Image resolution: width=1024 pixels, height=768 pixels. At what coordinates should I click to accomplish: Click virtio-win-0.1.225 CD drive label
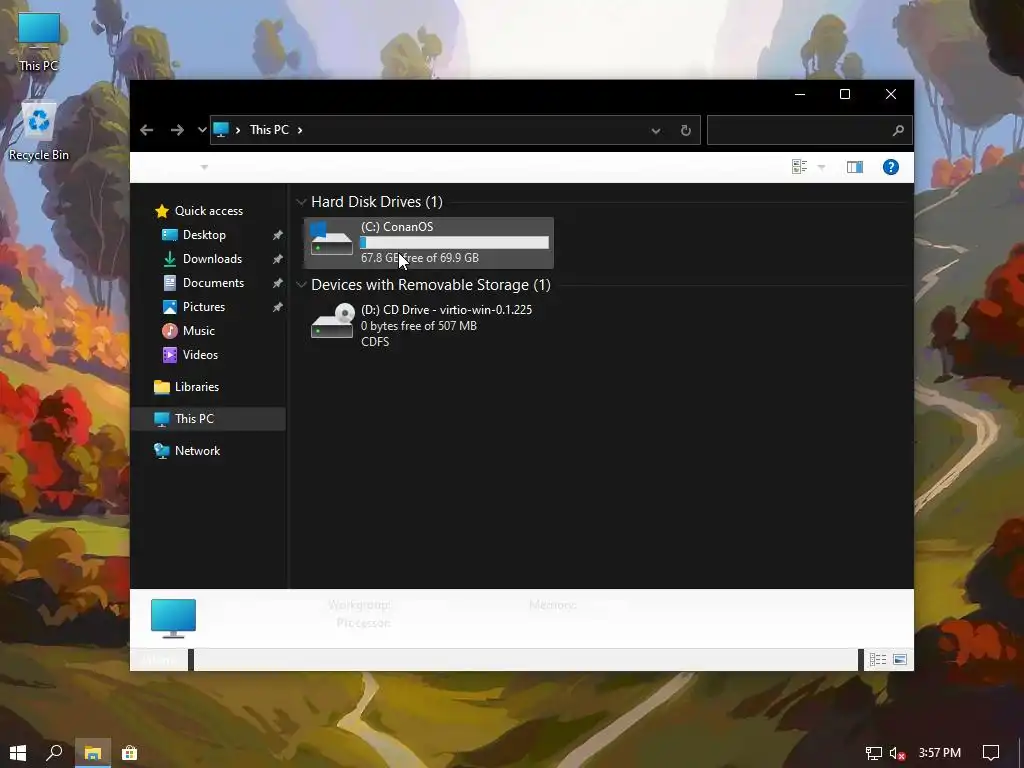(447, 310)
